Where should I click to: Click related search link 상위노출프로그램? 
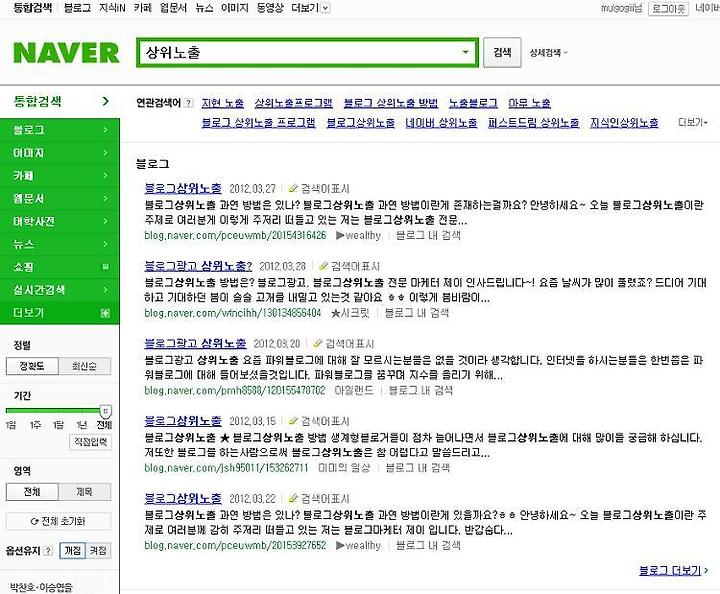[x=293, y=103]
